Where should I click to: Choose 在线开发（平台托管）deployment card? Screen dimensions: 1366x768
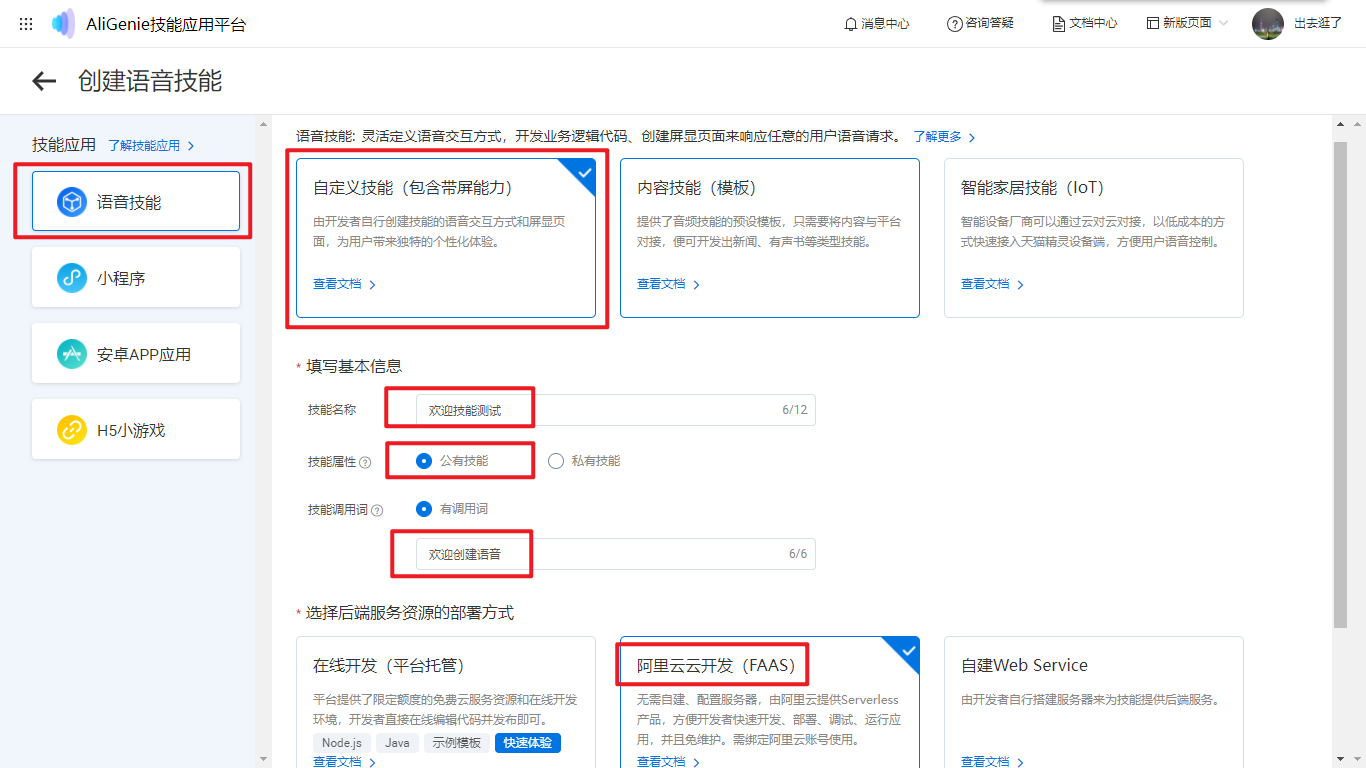coord(446,702)
